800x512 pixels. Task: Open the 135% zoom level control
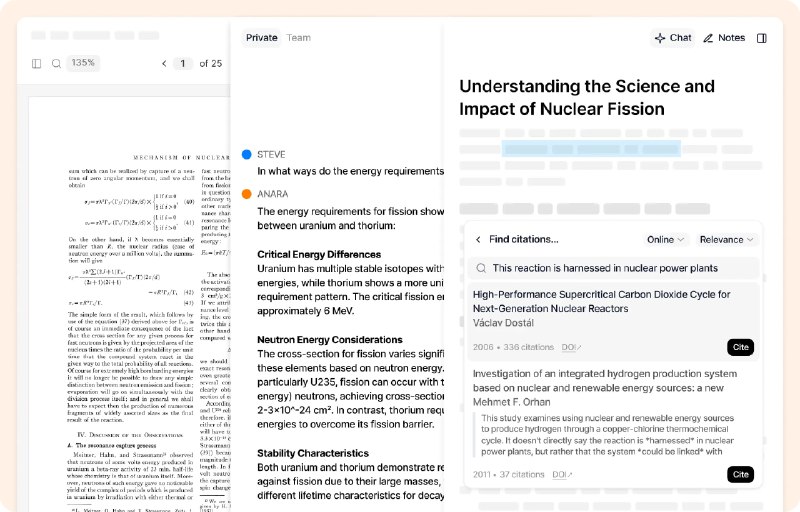point(83,63)
